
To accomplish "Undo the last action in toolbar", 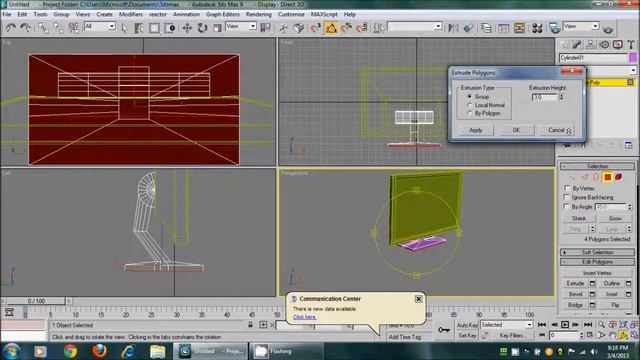I will [11, 28].
